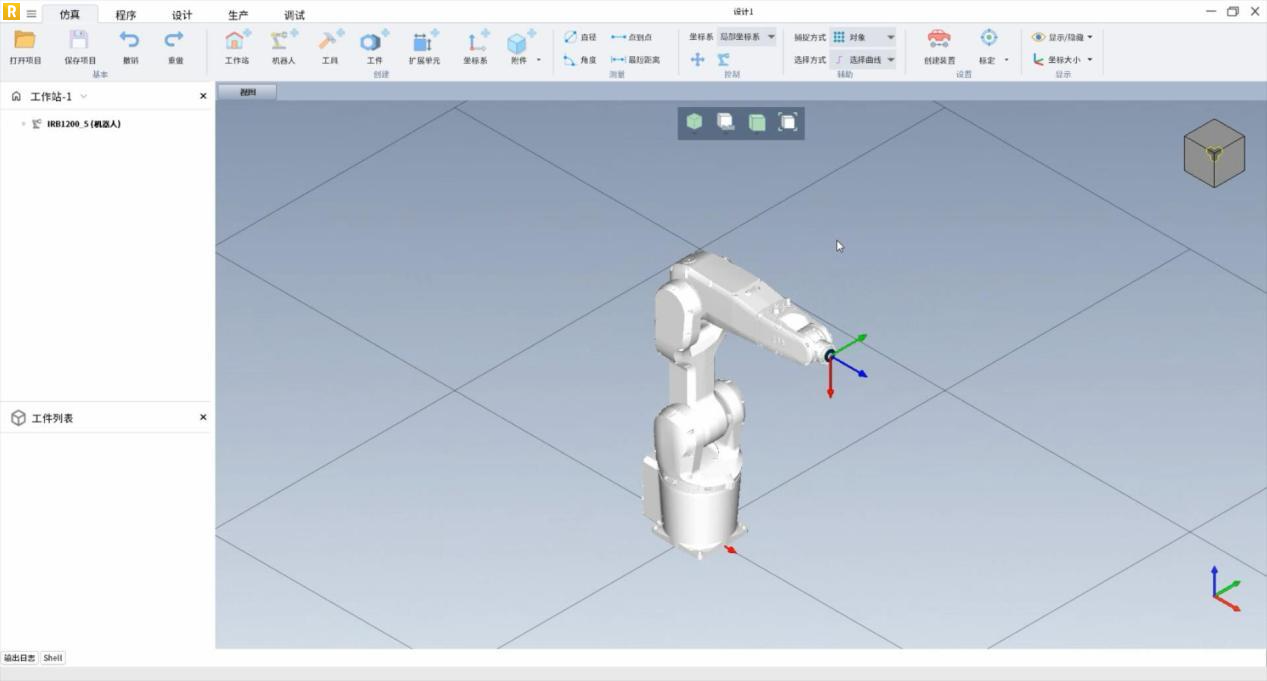Click the 撤销 (Undo) arrow
1267x681 pixels.
(x=130, y=41)
